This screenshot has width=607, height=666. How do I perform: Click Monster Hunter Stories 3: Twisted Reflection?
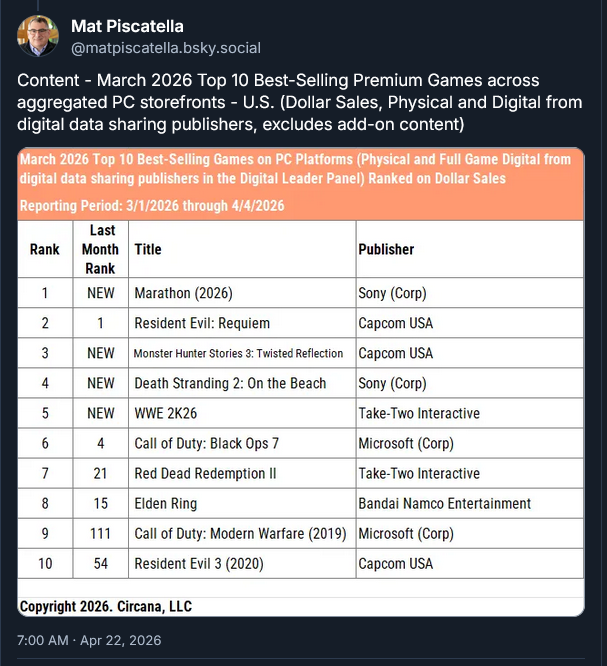pos(238,353)
